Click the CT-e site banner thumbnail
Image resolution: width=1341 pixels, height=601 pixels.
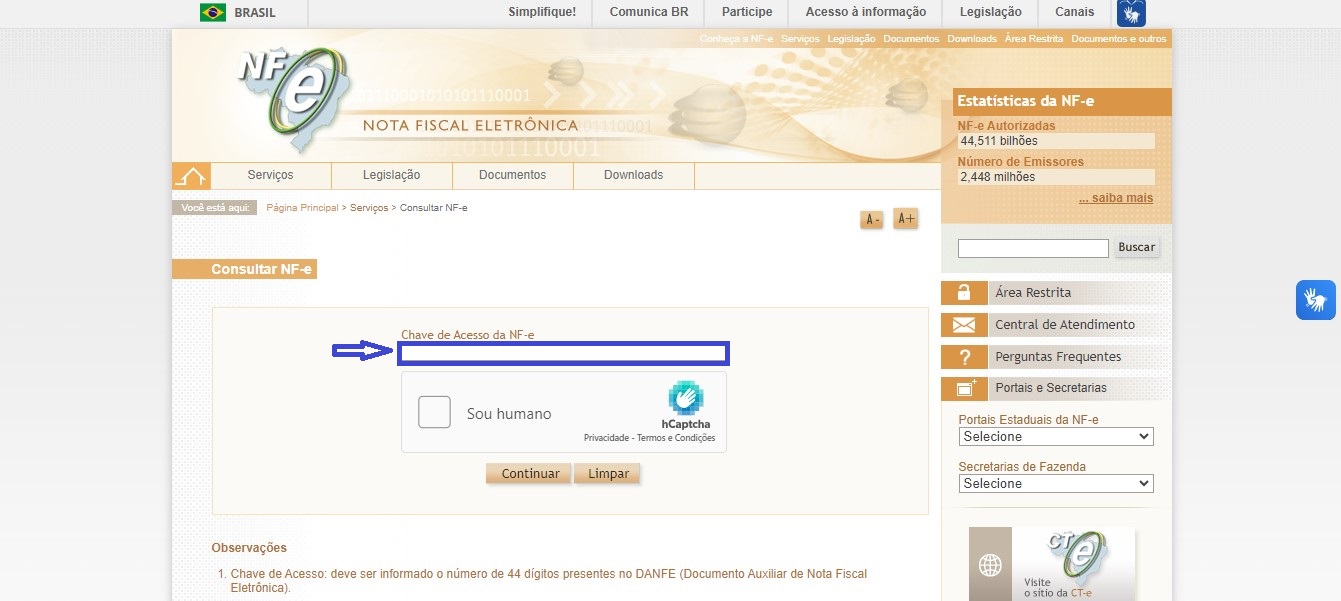1052,564
